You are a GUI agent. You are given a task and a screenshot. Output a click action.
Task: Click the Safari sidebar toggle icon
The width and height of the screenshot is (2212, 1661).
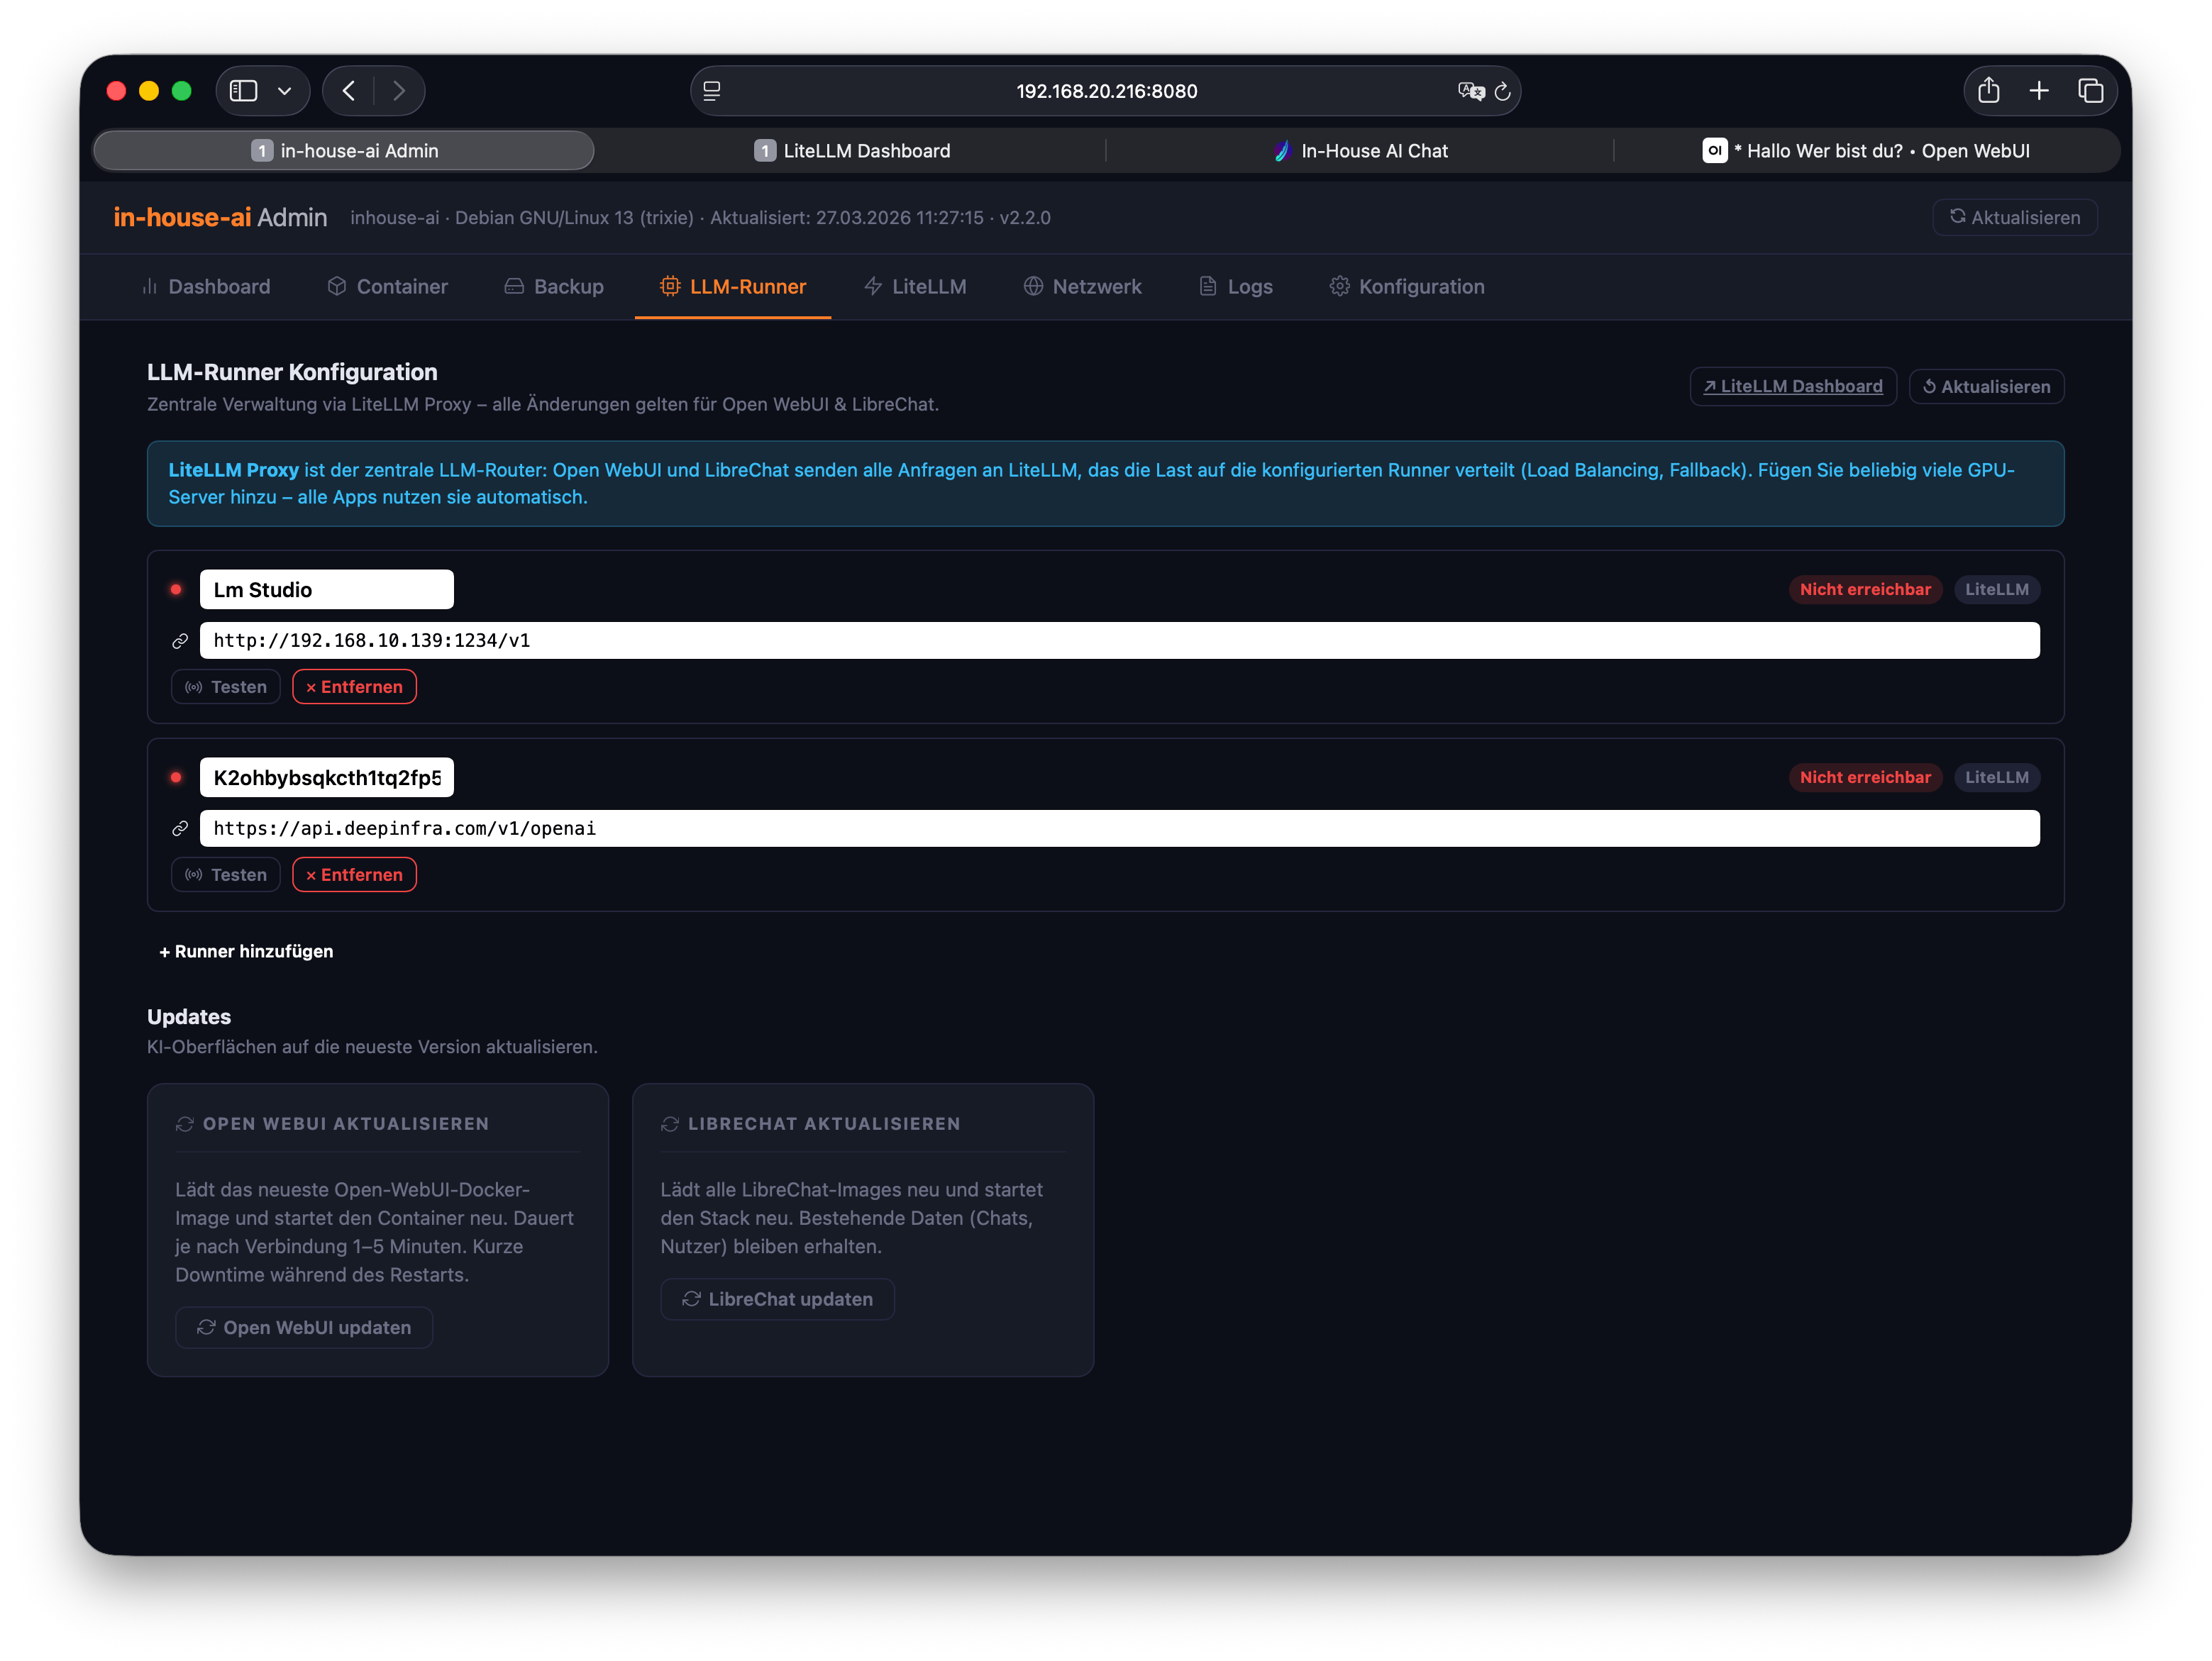[243, 91]
